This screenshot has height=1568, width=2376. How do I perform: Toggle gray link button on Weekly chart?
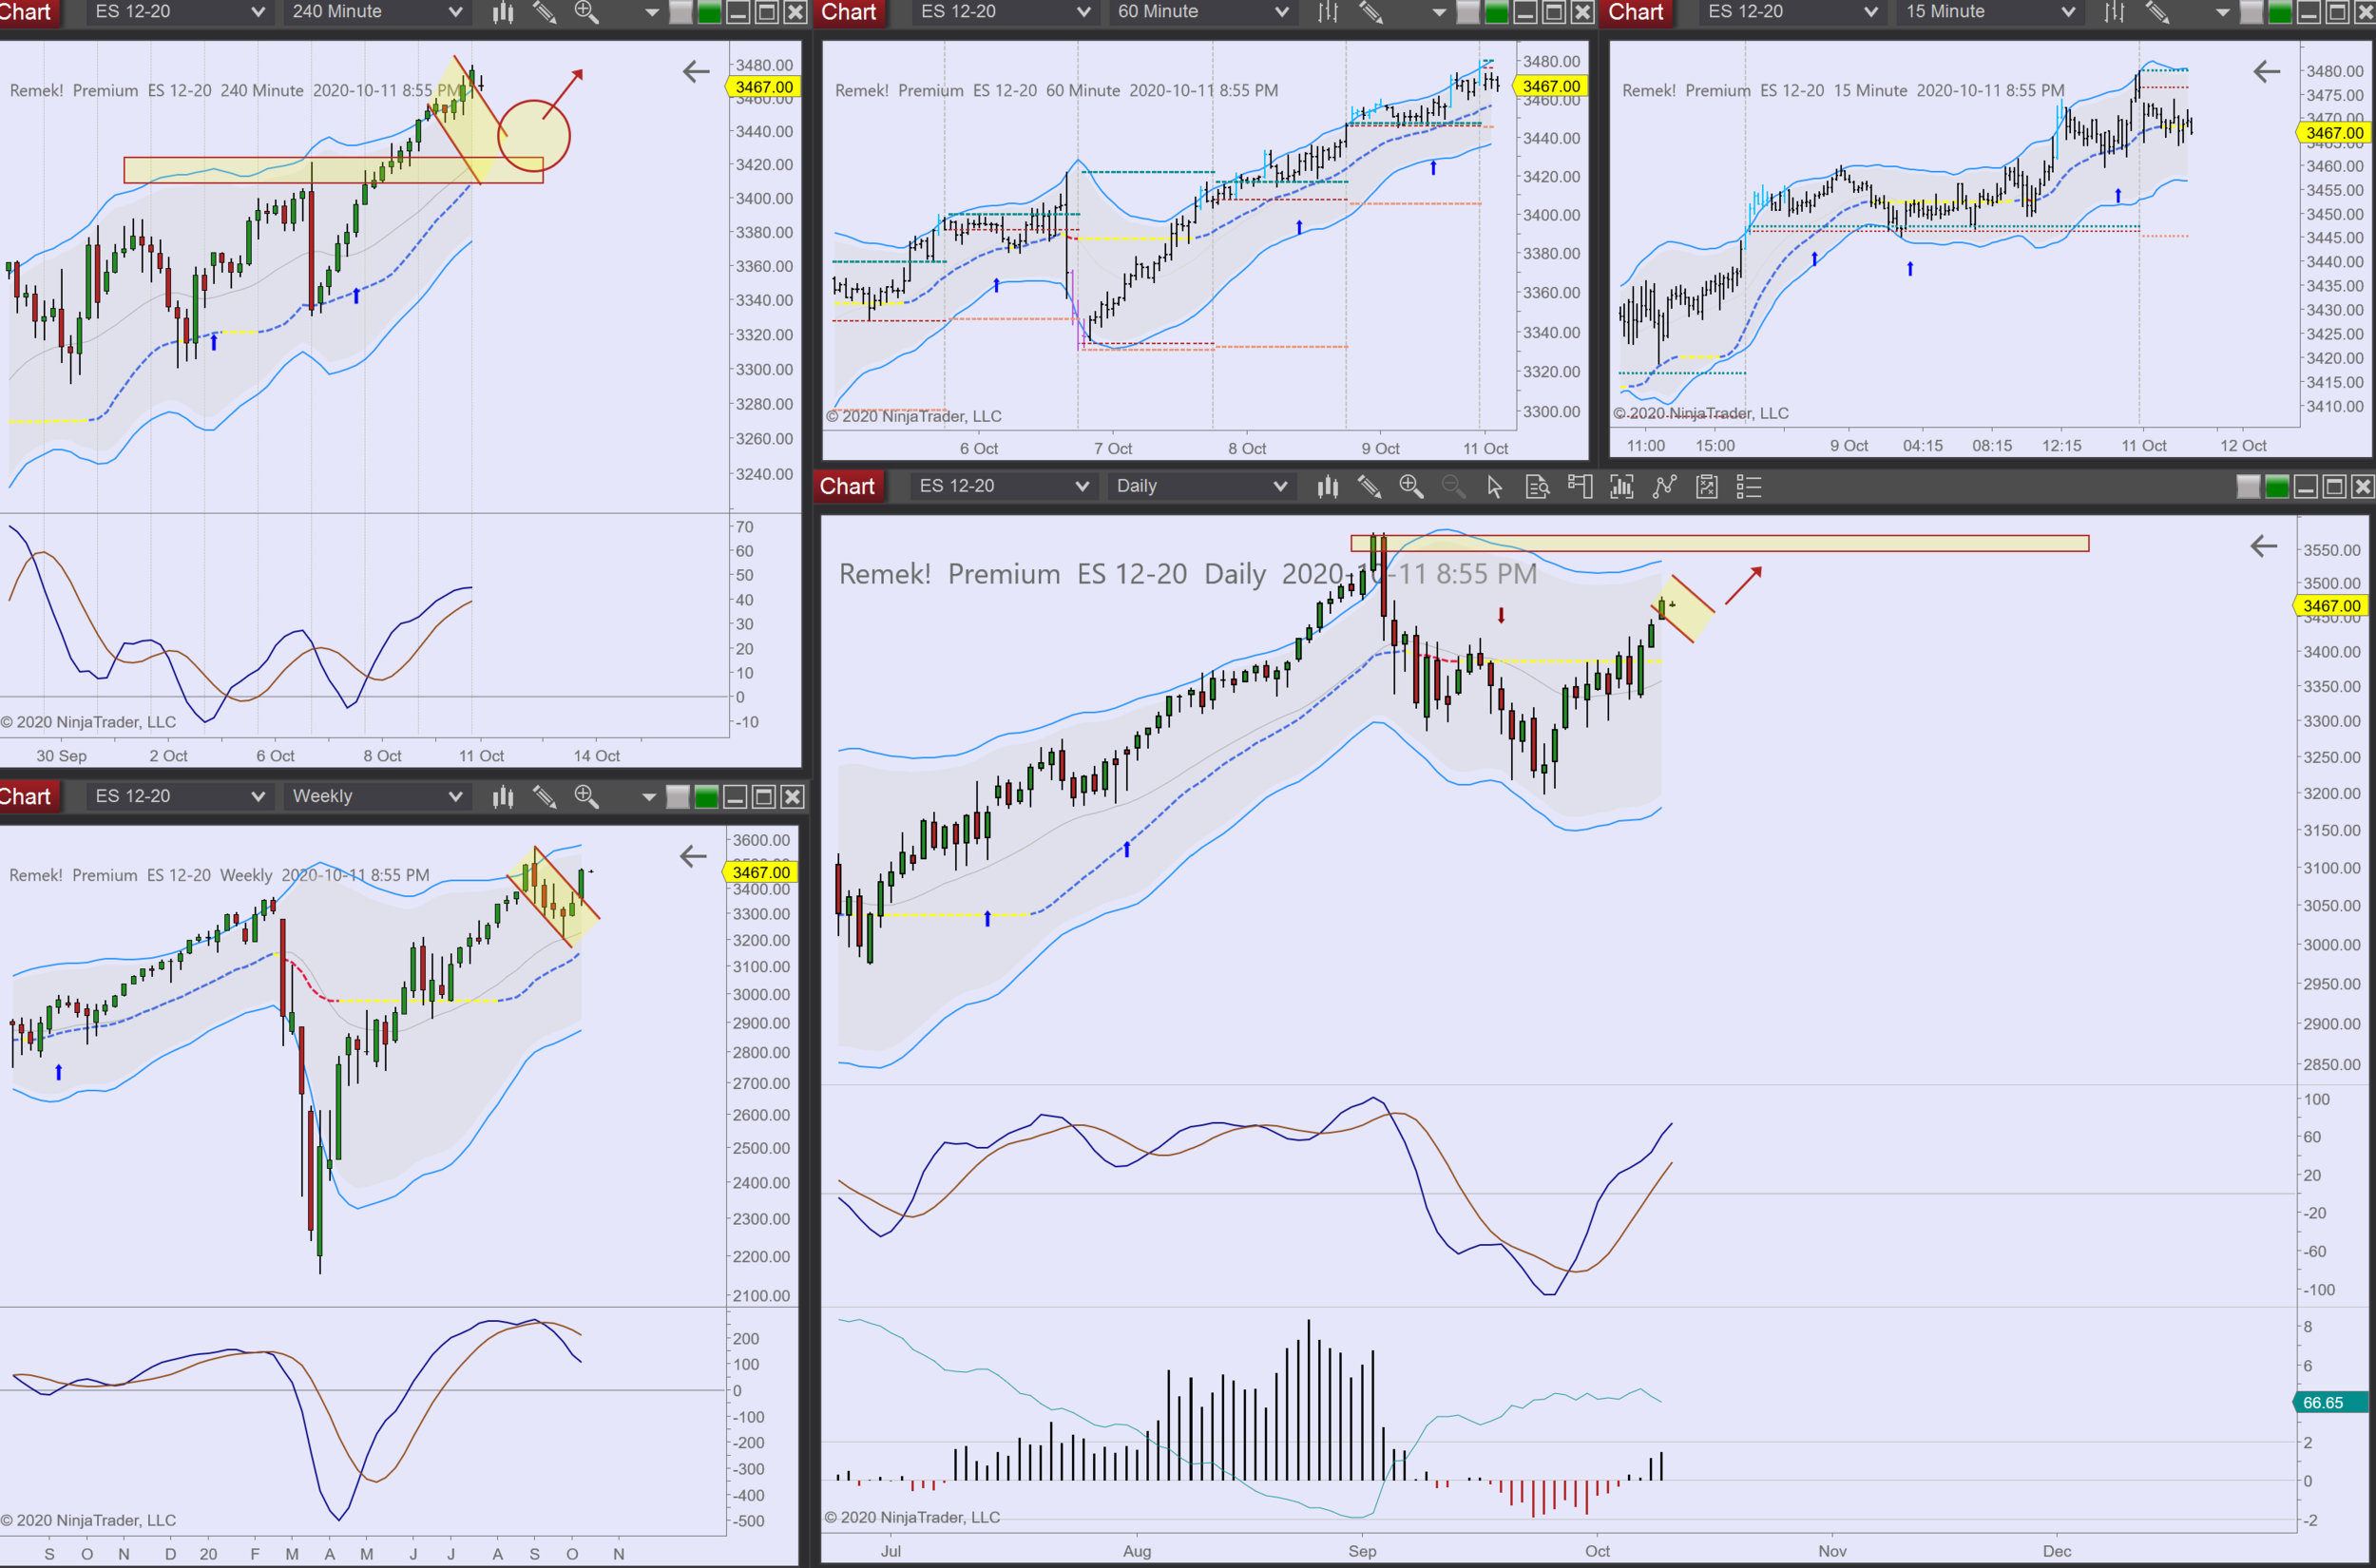(x=677, y=797)
